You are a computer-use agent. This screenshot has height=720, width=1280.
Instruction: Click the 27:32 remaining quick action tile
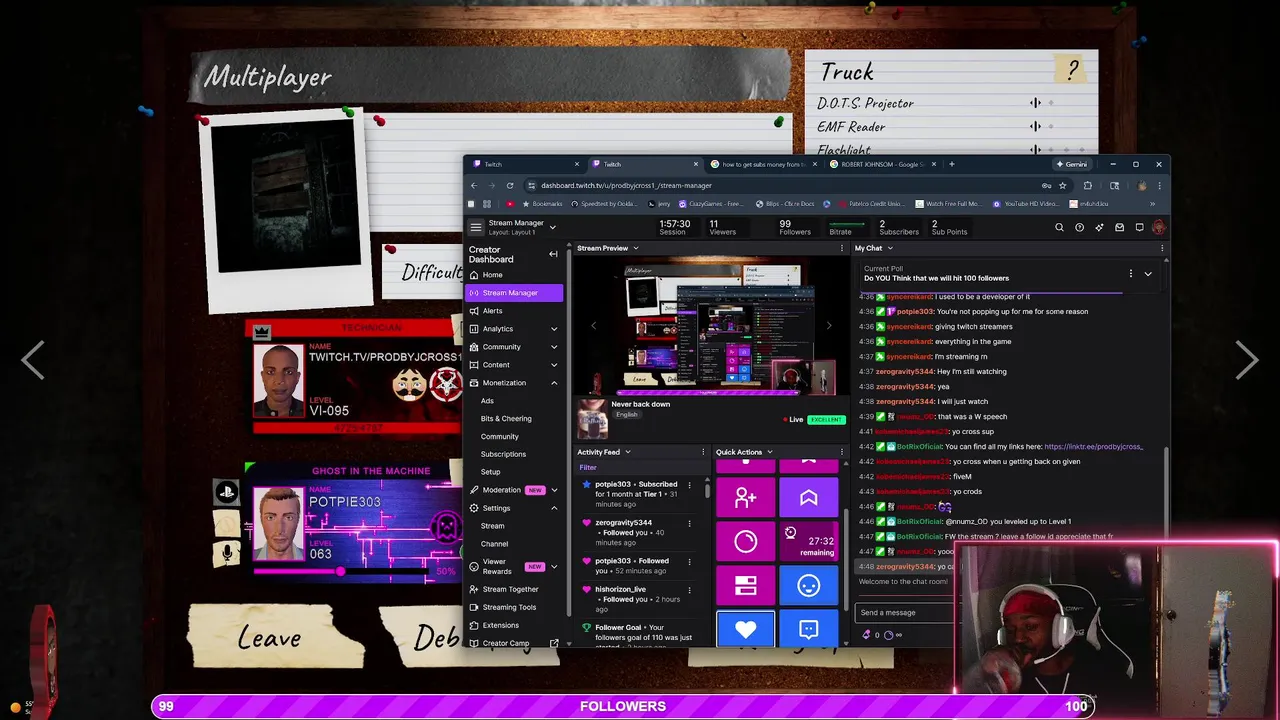coord(808,541)
